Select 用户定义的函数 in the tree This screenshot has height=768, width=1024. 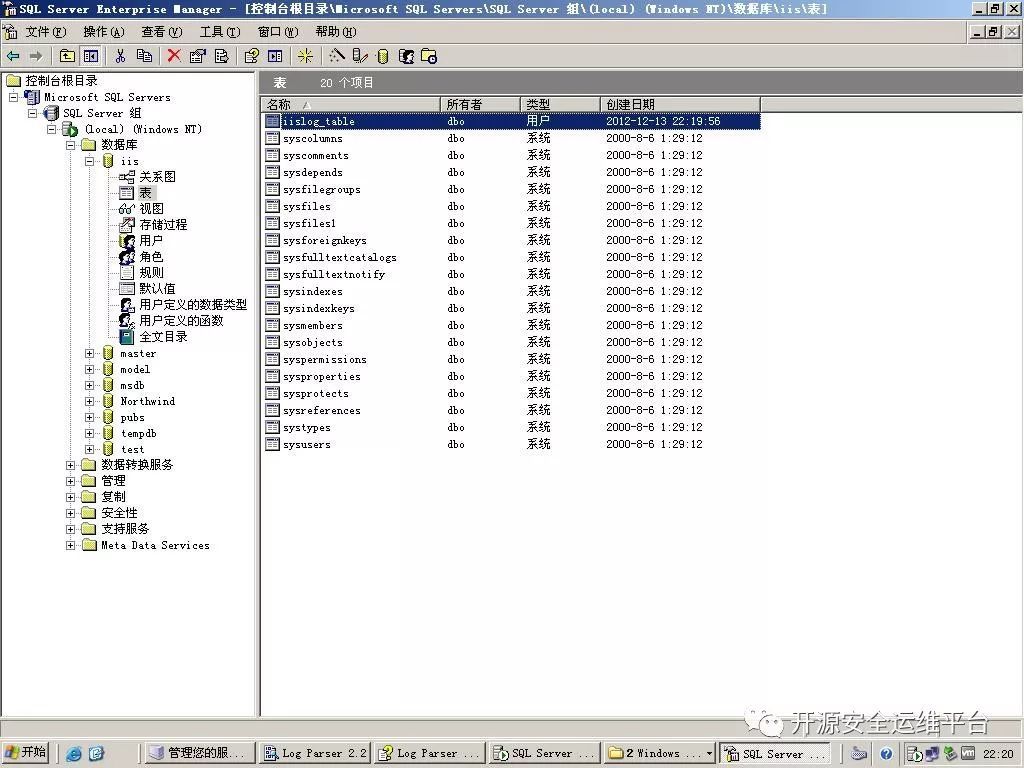click(182, 321)
